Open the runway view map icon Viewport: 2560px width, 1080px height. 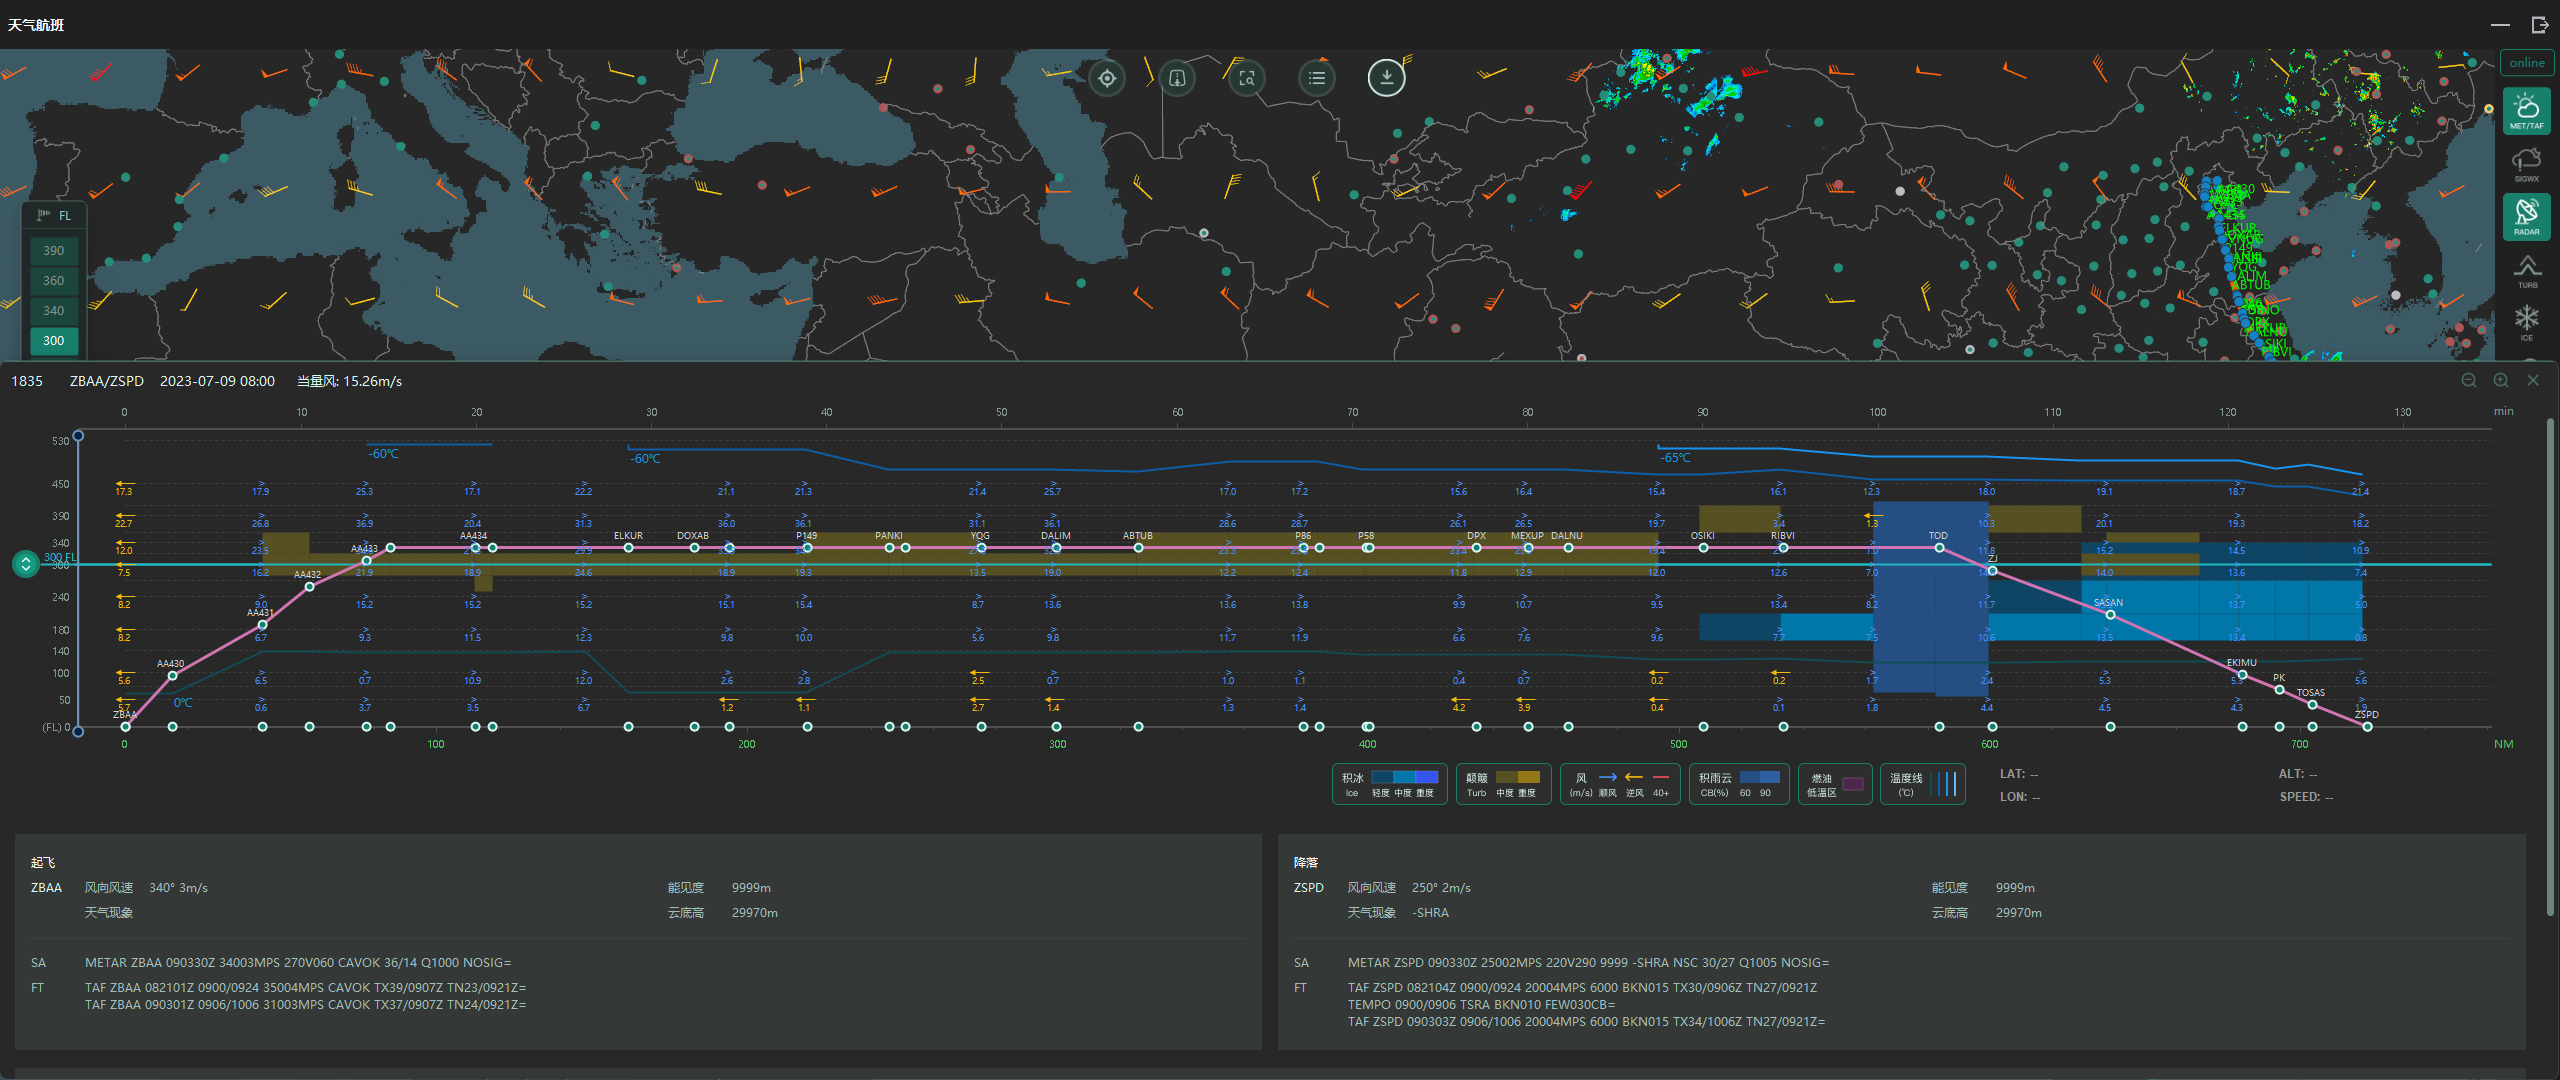pyautogui.click(x=1177, y=78)
